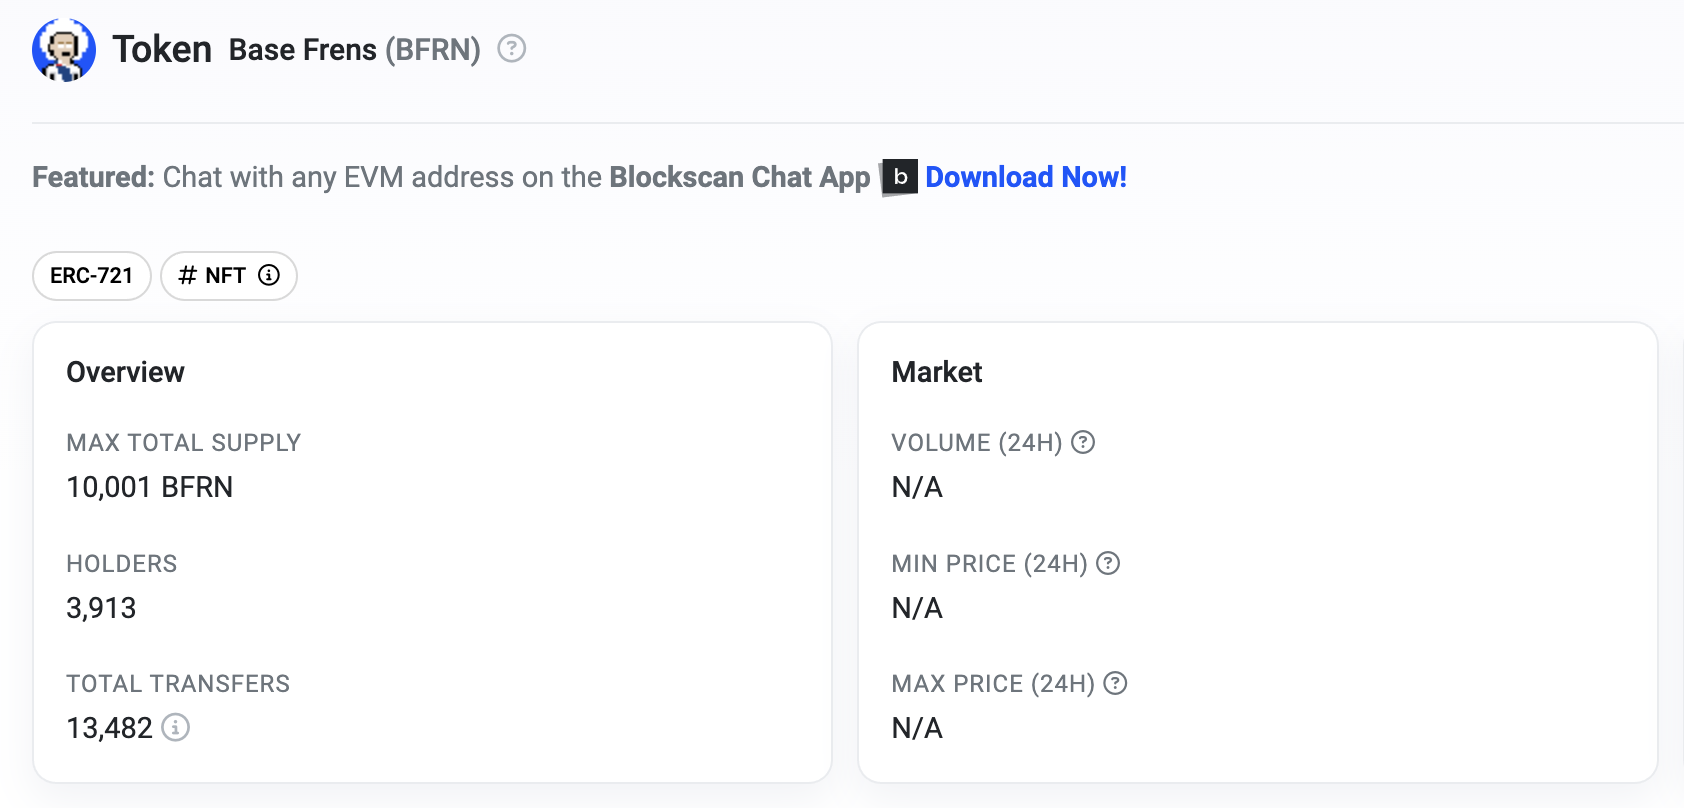Click the Max Price (24H) help icon
The width and height of the screenshot is (1684, 808).
1113,683
